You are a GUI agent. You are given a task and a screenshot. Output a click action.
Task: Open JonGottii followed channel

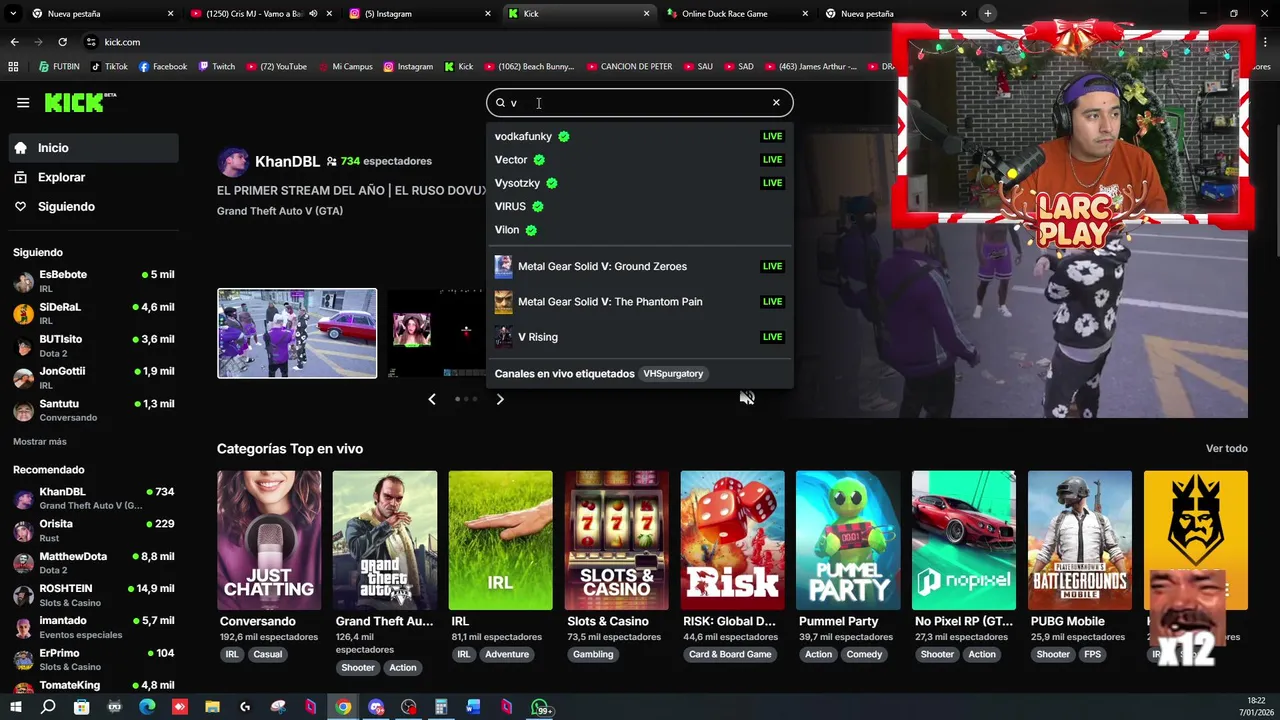point(94,377)
